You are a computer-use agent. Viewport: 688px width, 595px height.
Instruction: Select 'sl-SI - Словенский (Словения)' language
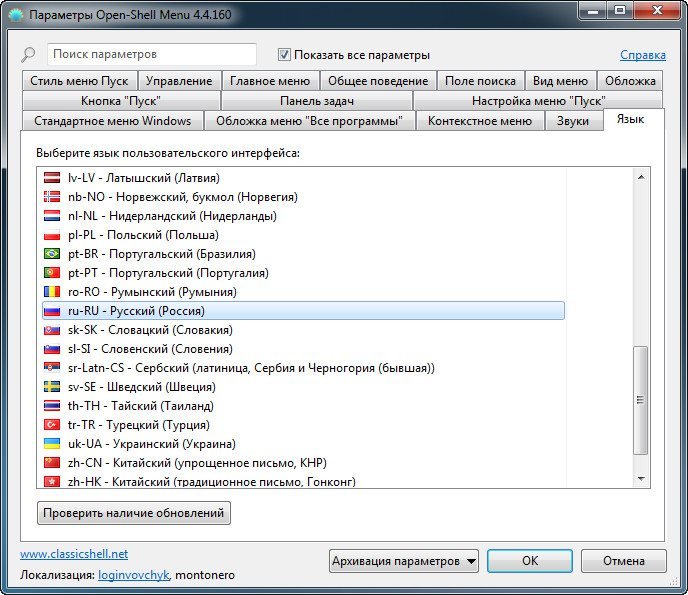coord(150,349)
